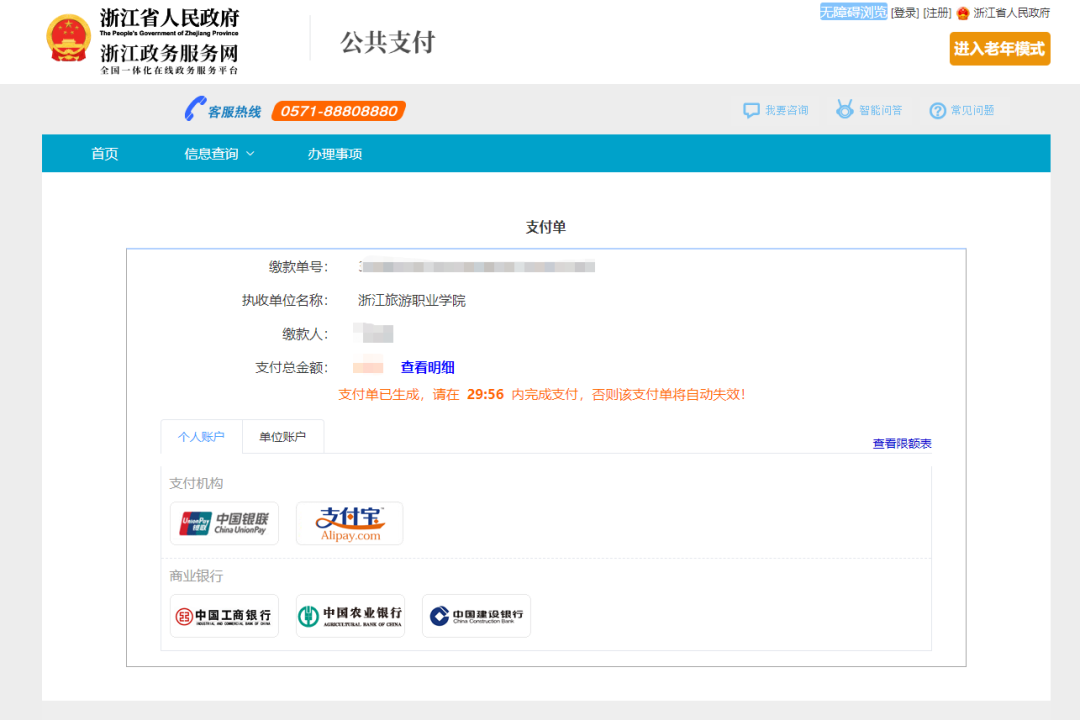Expand the 信息查询 dropdown menu
Viewport: 1080px width, 720px height.
(x=219, y=154)
